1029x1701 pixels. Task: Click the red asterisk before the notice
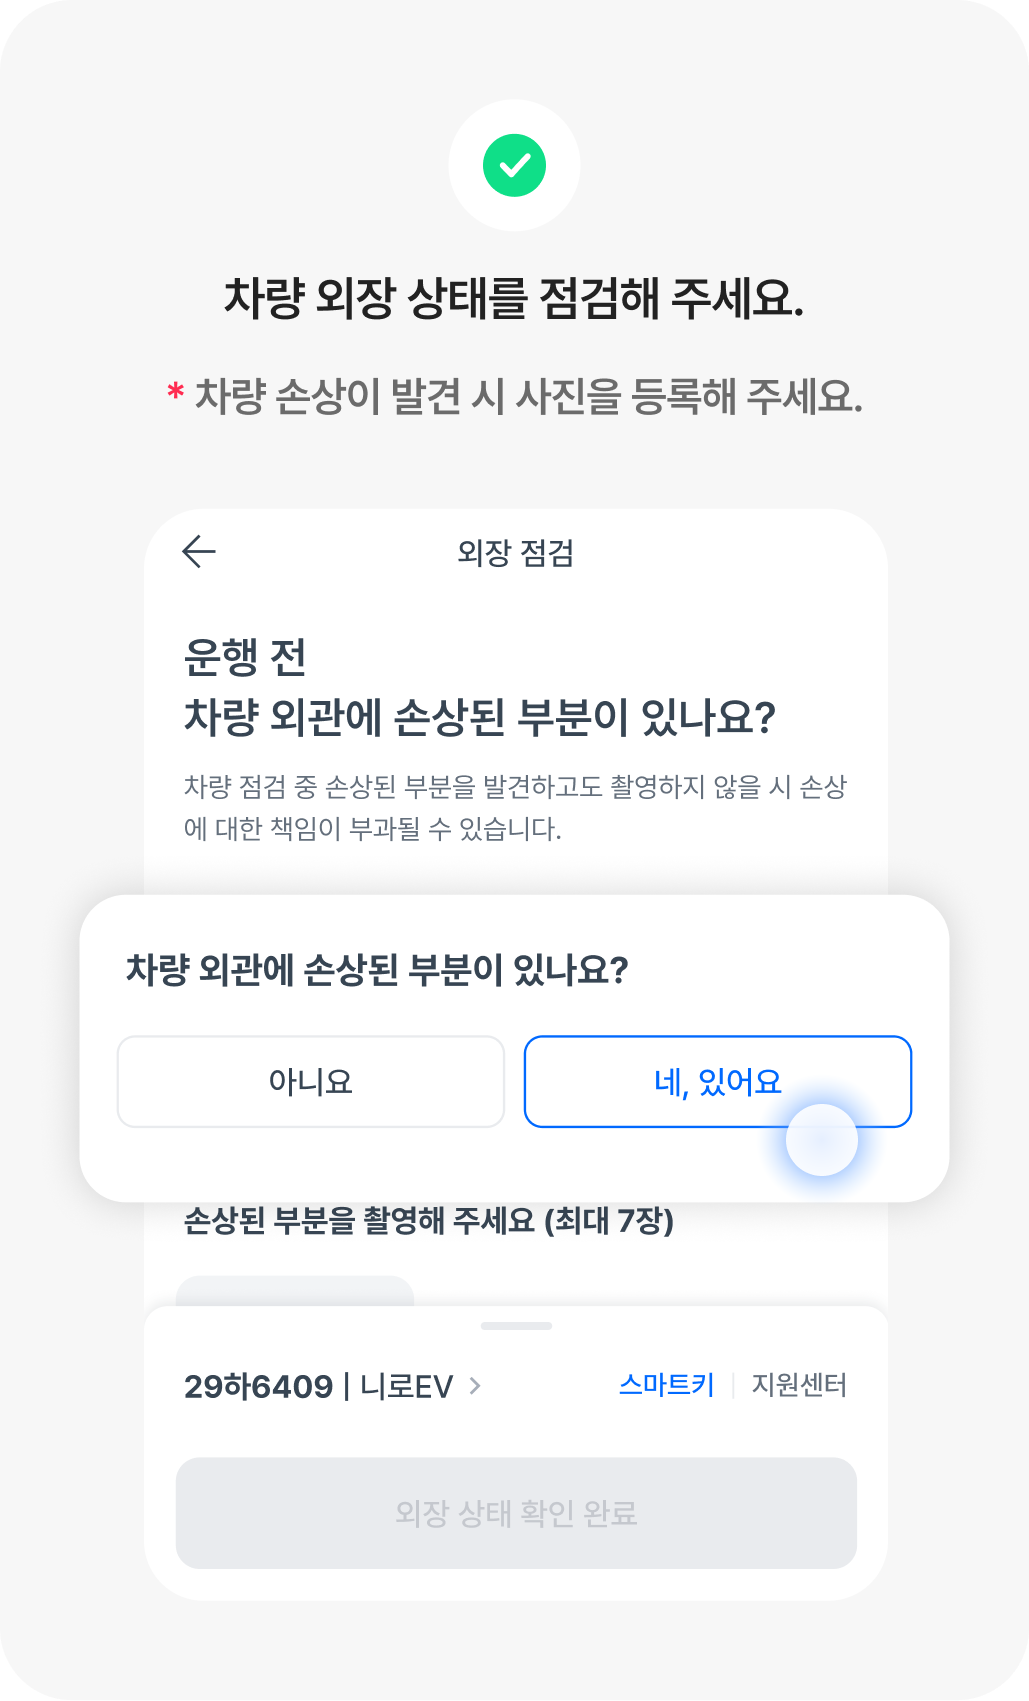[x=175, y=394]
